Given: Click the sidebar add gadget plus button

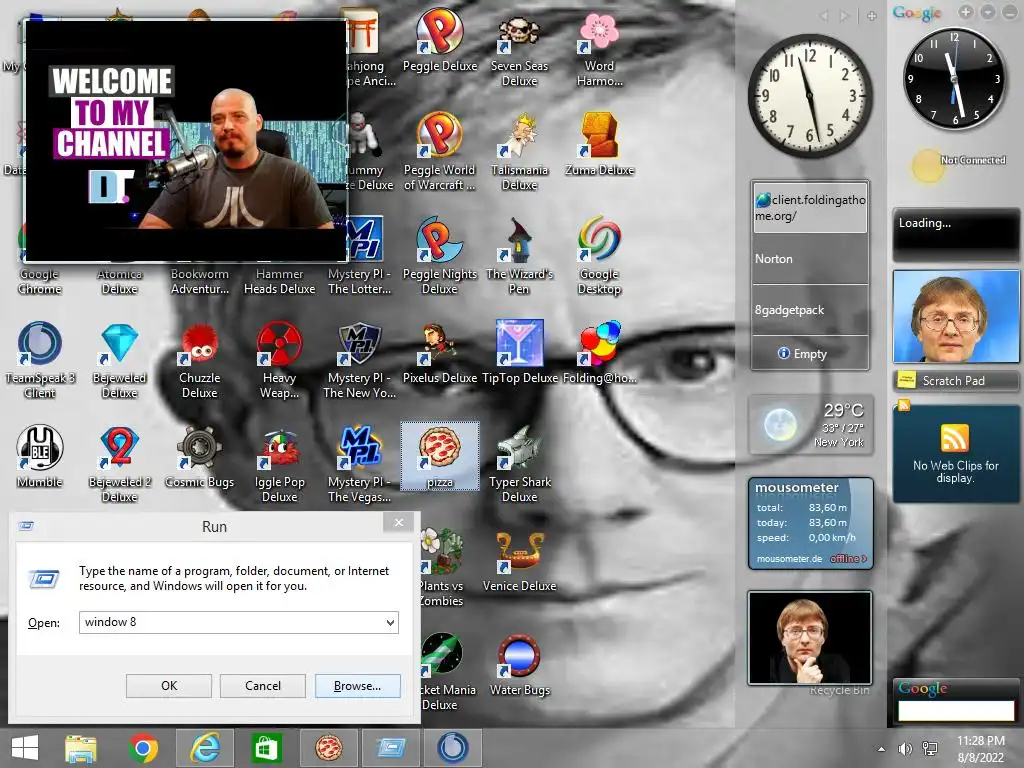Looking at the screenshot, I should pyautogui.click(x=966, y=12).
